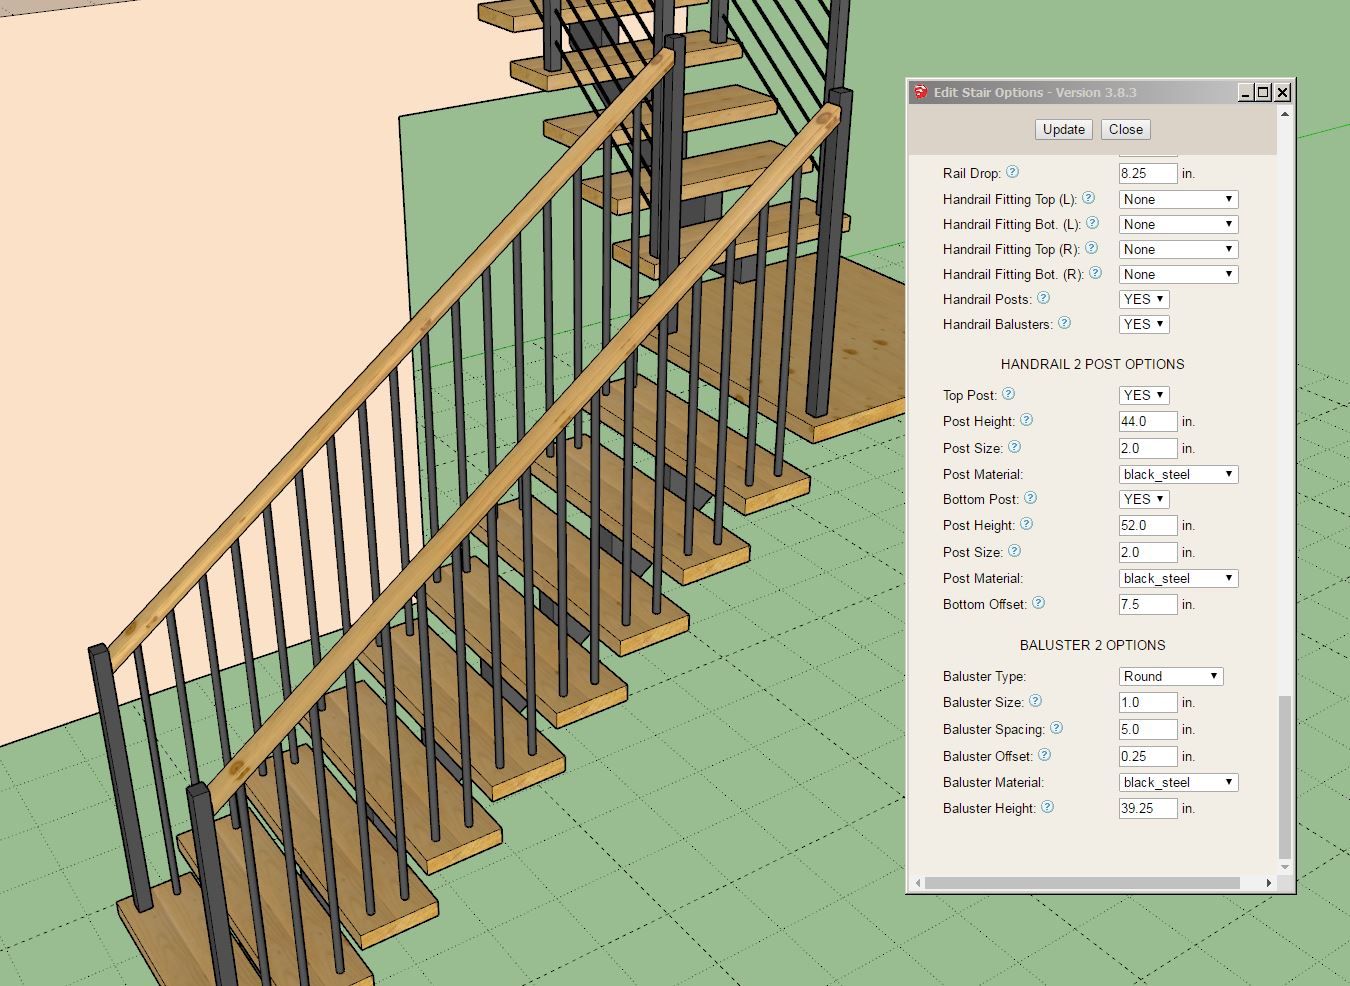Open Baluster Material black_steel dropdown

(x=1178, y=782)
